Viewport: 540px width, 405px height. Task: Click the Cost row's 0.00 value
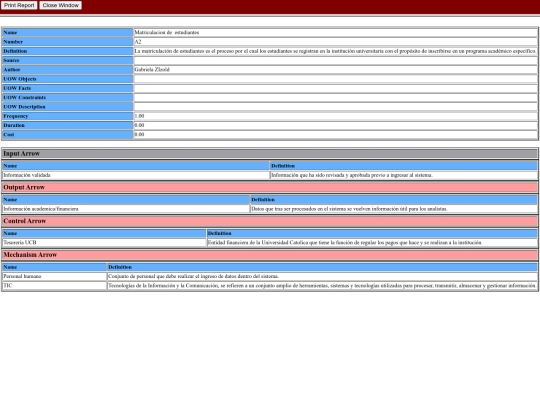(x=139, y=135)
